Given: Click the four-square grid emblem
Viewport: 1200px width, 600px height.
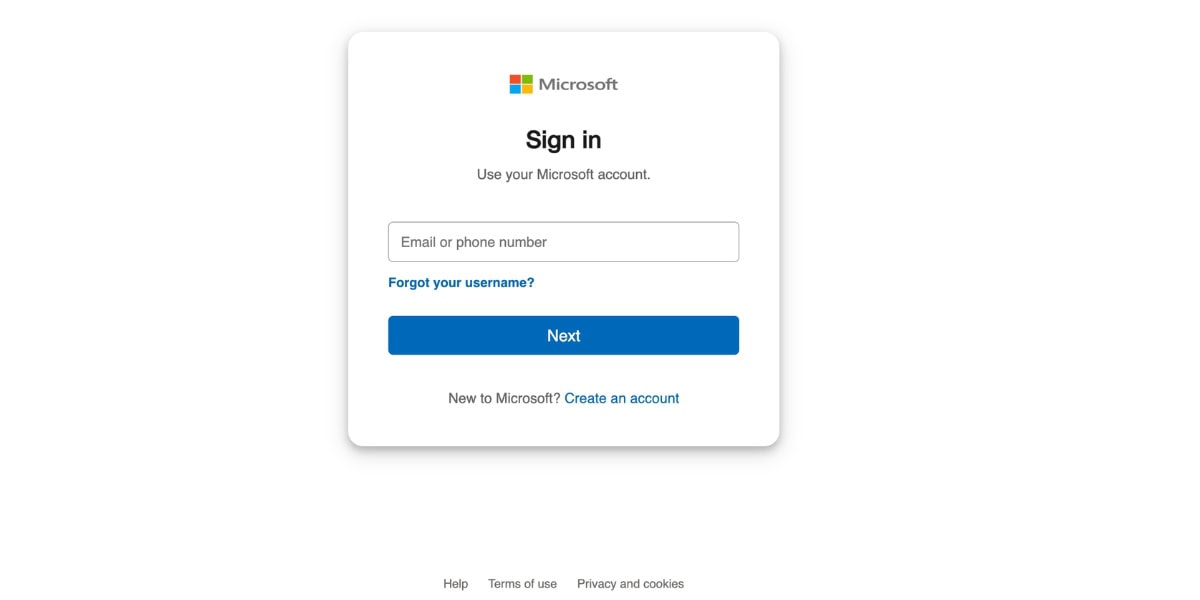Looking at the screenshot, I should click(x=521, y=84).
